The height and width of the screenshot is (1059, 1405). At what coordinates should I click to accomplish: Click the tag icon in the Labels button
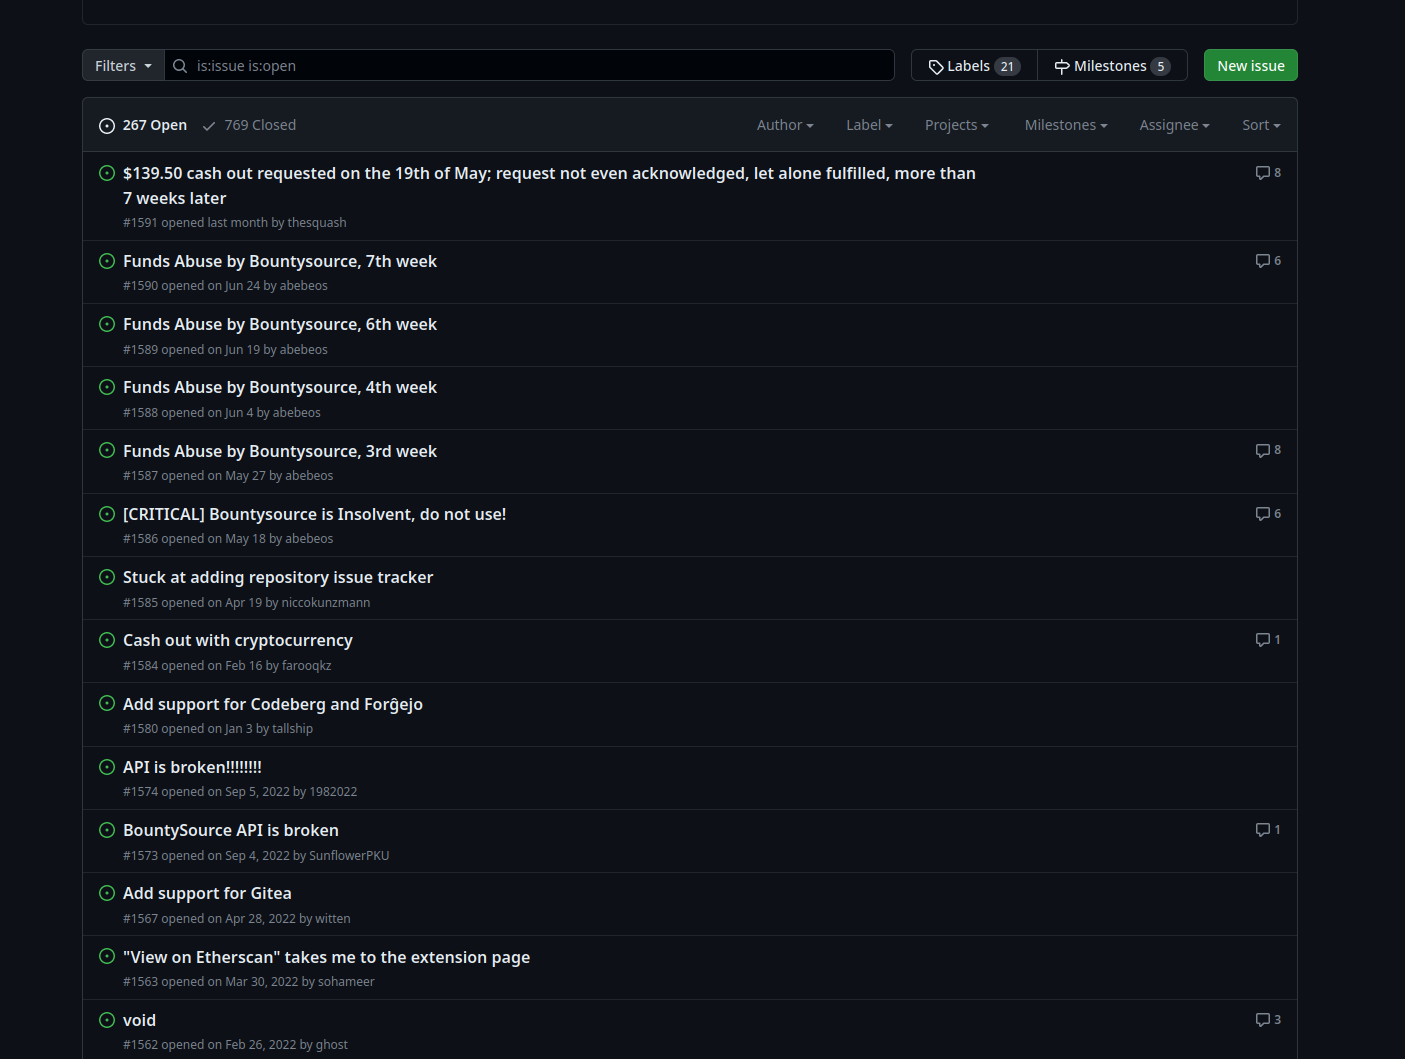pos(937,65)
